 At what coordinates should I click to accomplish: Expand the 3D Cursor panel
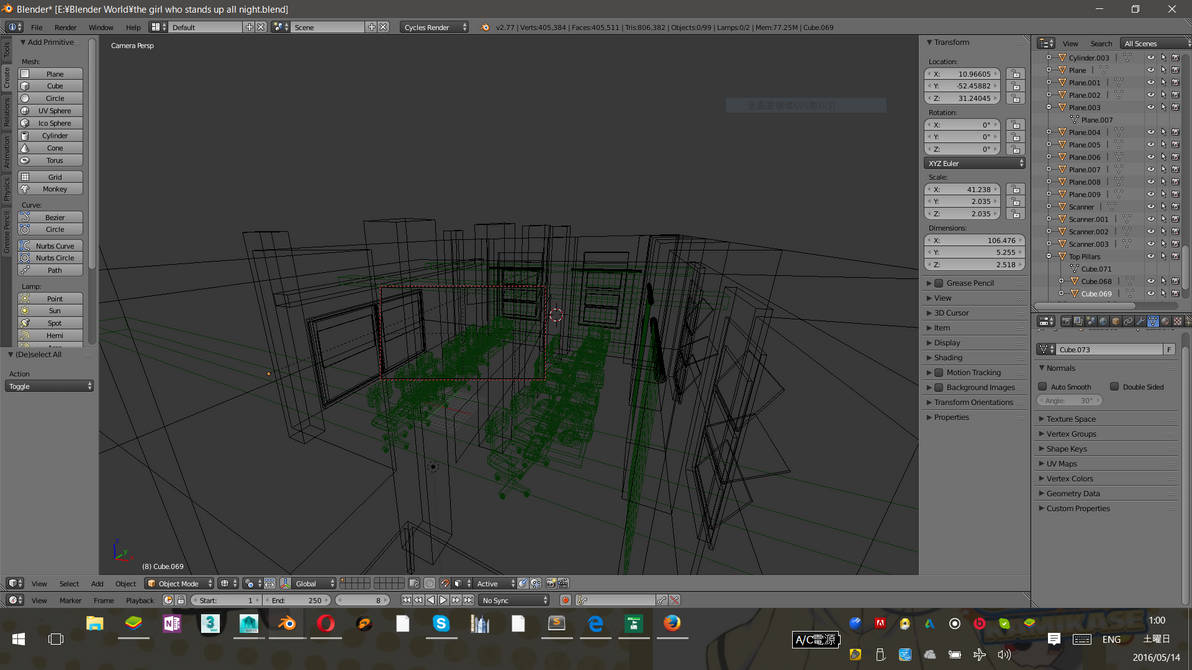pos(952,313)
